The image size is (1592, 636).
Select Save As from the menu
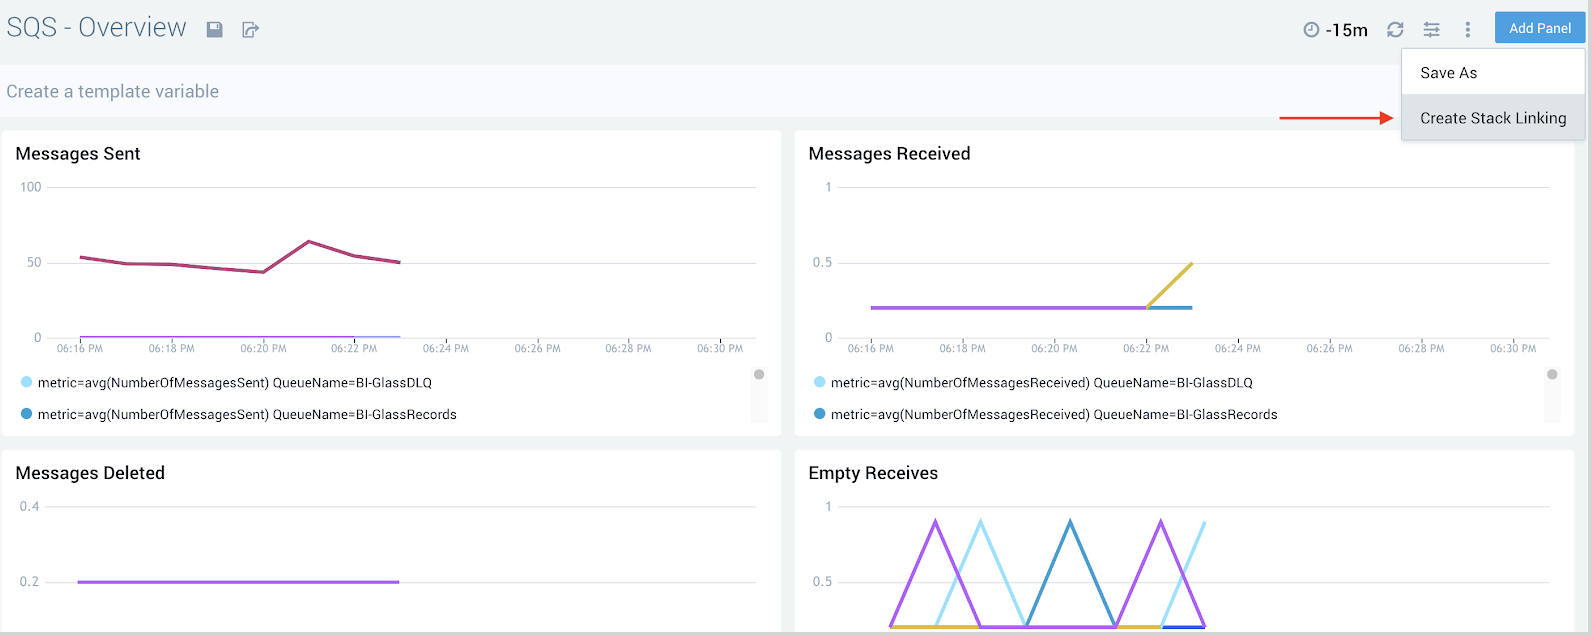point(1448,73)
